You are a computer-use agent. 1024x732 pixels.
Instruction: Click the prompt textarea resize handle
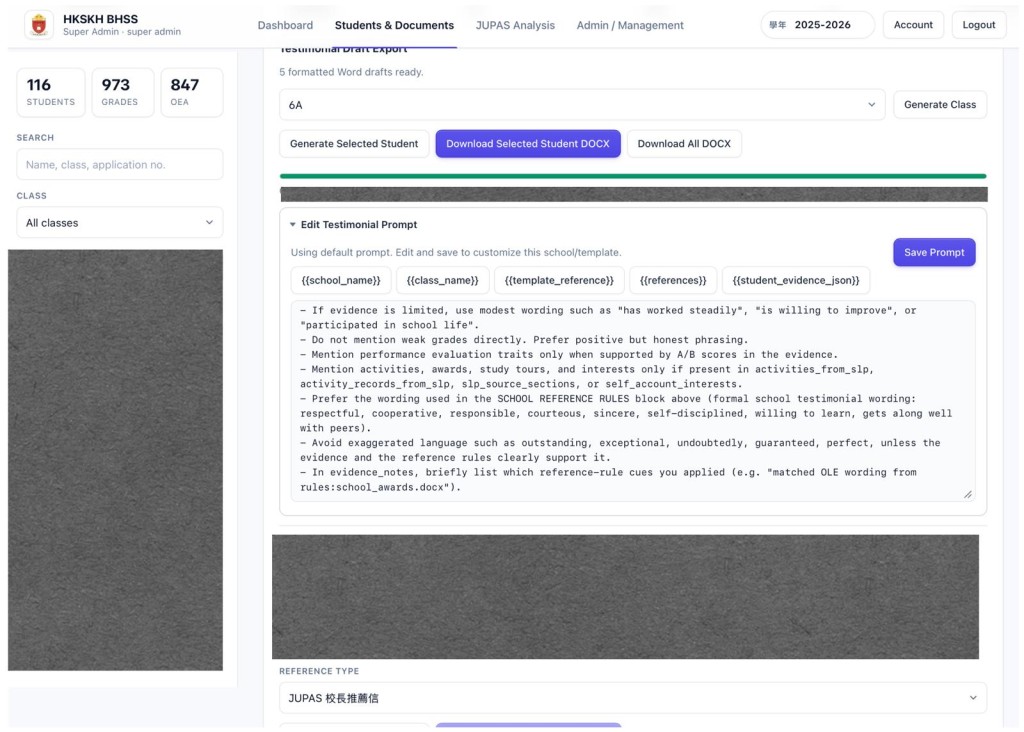pos(968,494)
